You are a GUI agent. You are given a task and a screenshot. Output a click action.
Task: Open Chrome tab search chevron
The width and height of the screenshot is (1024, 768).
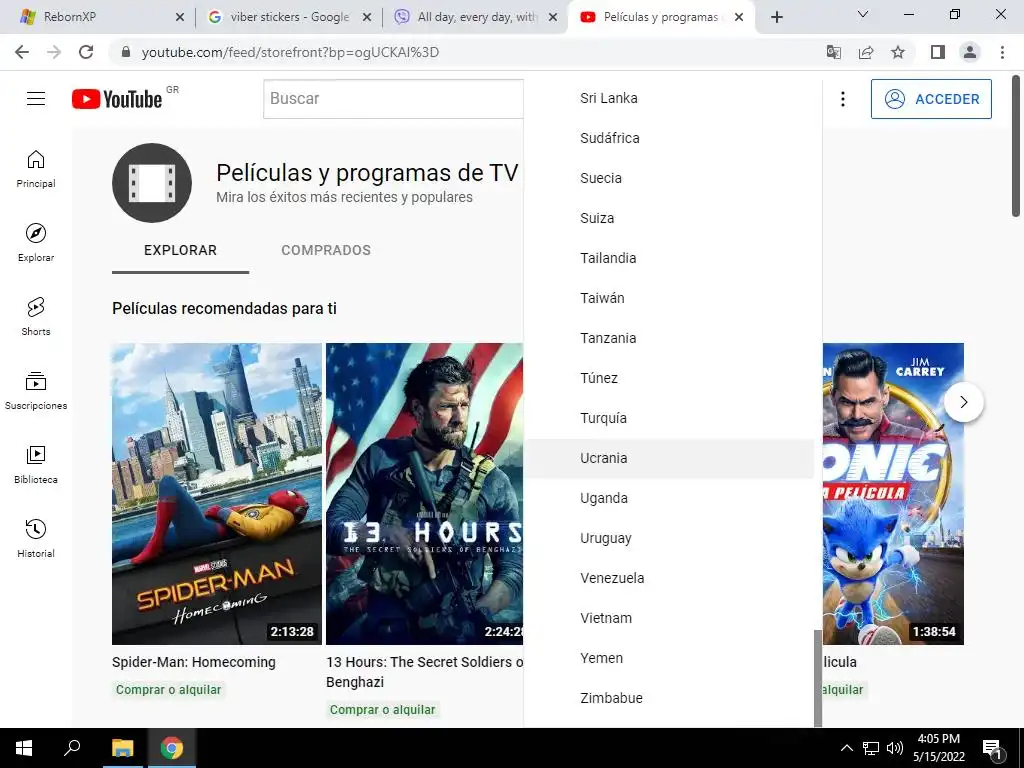coord(863,14)
